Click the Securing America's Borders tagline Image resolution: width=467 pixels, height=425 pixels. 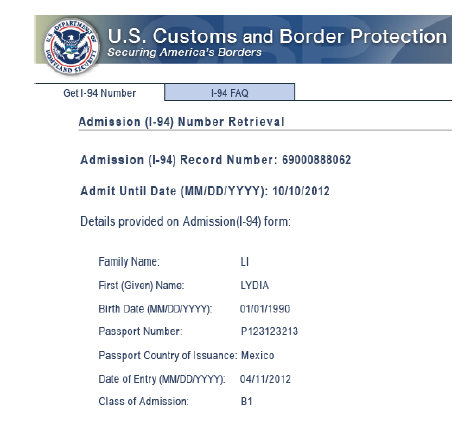184,52
